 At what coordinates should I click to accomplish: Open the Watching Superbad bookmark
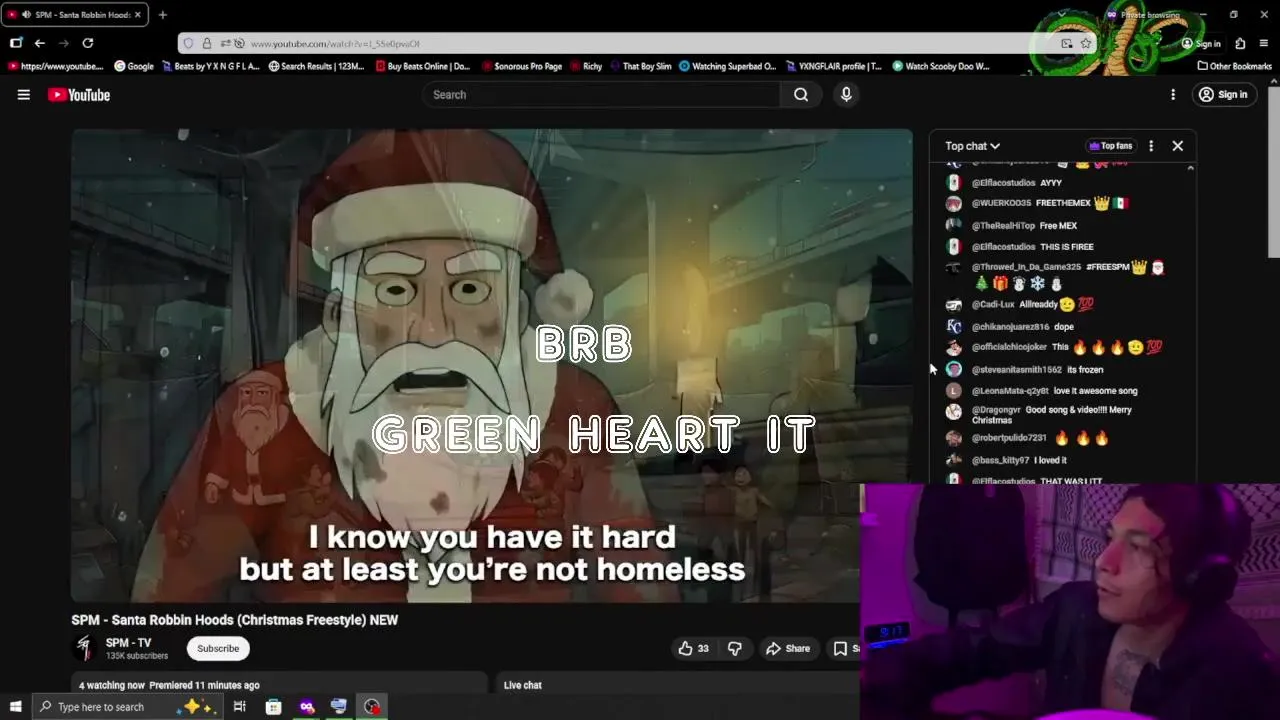(x=728, y=66)
